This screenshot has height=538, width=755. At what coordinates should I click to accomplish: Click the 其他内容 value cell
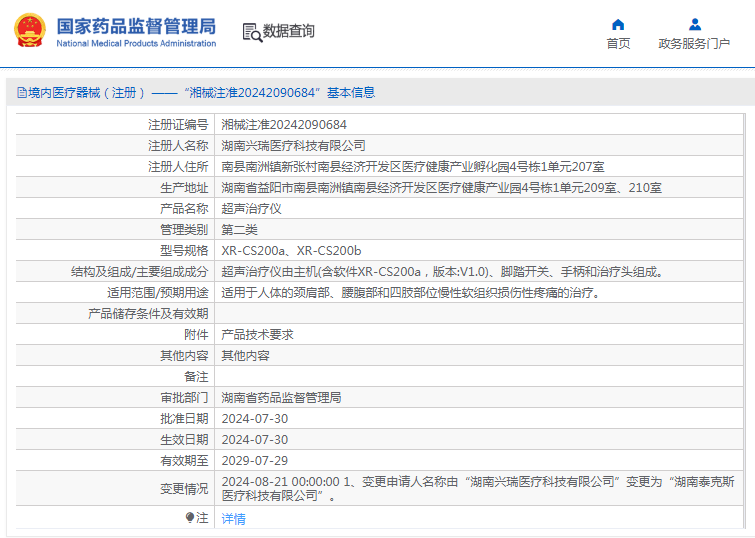point(246,355)
